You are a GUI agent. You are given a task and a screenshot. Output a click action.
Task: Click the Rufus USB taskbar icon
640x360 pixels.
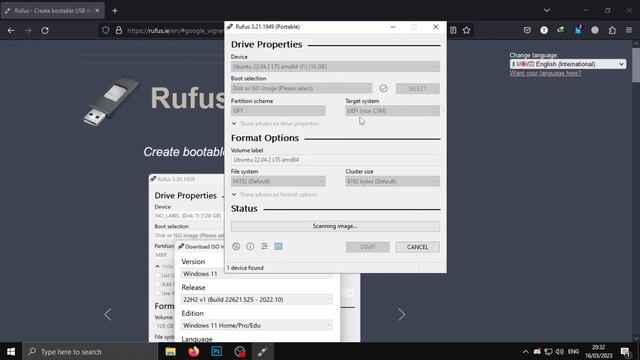coord(263,351)
